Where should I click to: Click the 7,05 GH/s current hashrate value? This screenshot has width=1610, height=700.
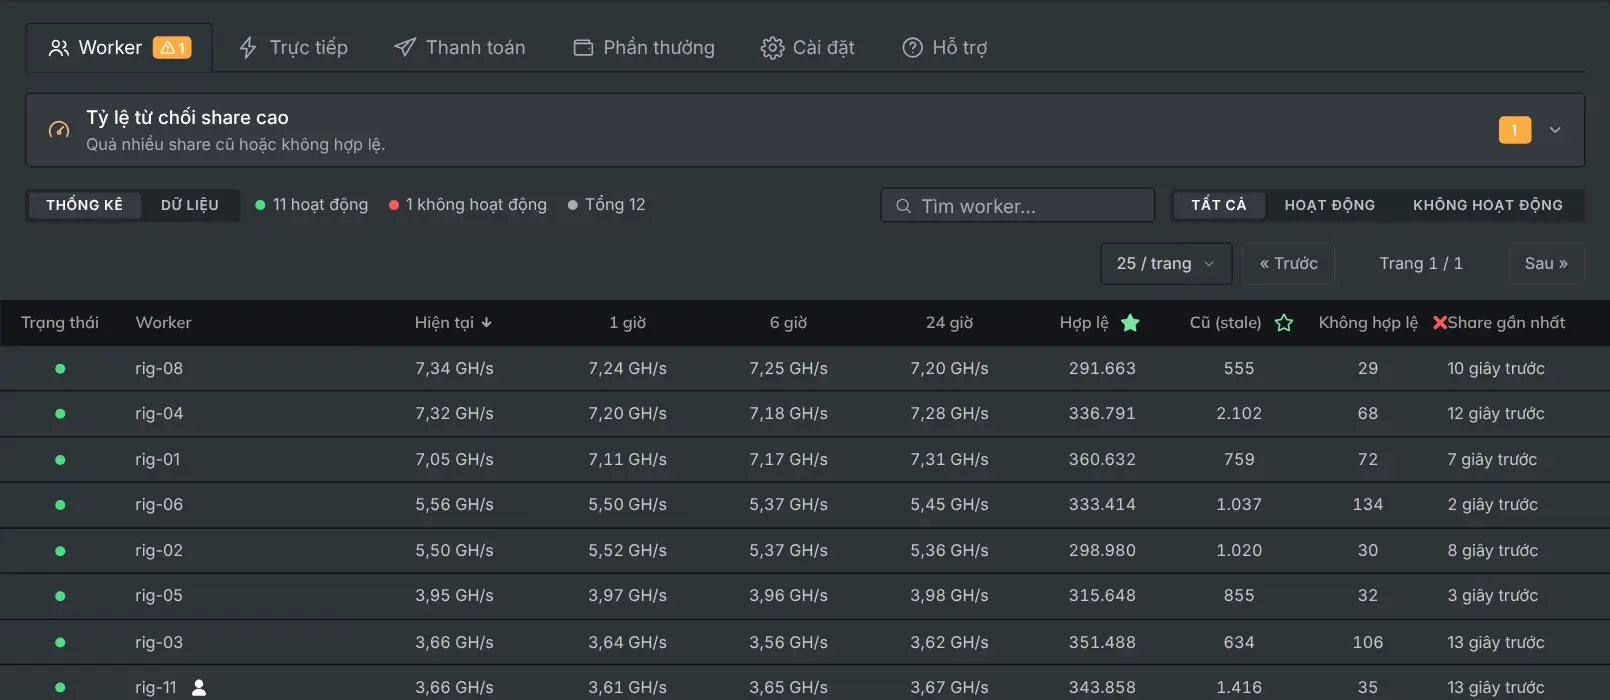pyautogui.click(x=454, y=460)
